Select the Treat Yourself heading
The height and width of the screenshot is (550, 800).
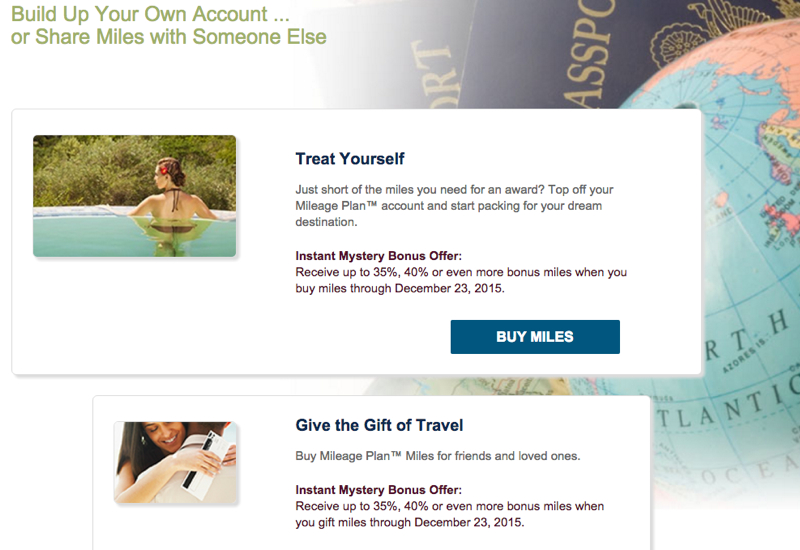(x=349, y=159)
